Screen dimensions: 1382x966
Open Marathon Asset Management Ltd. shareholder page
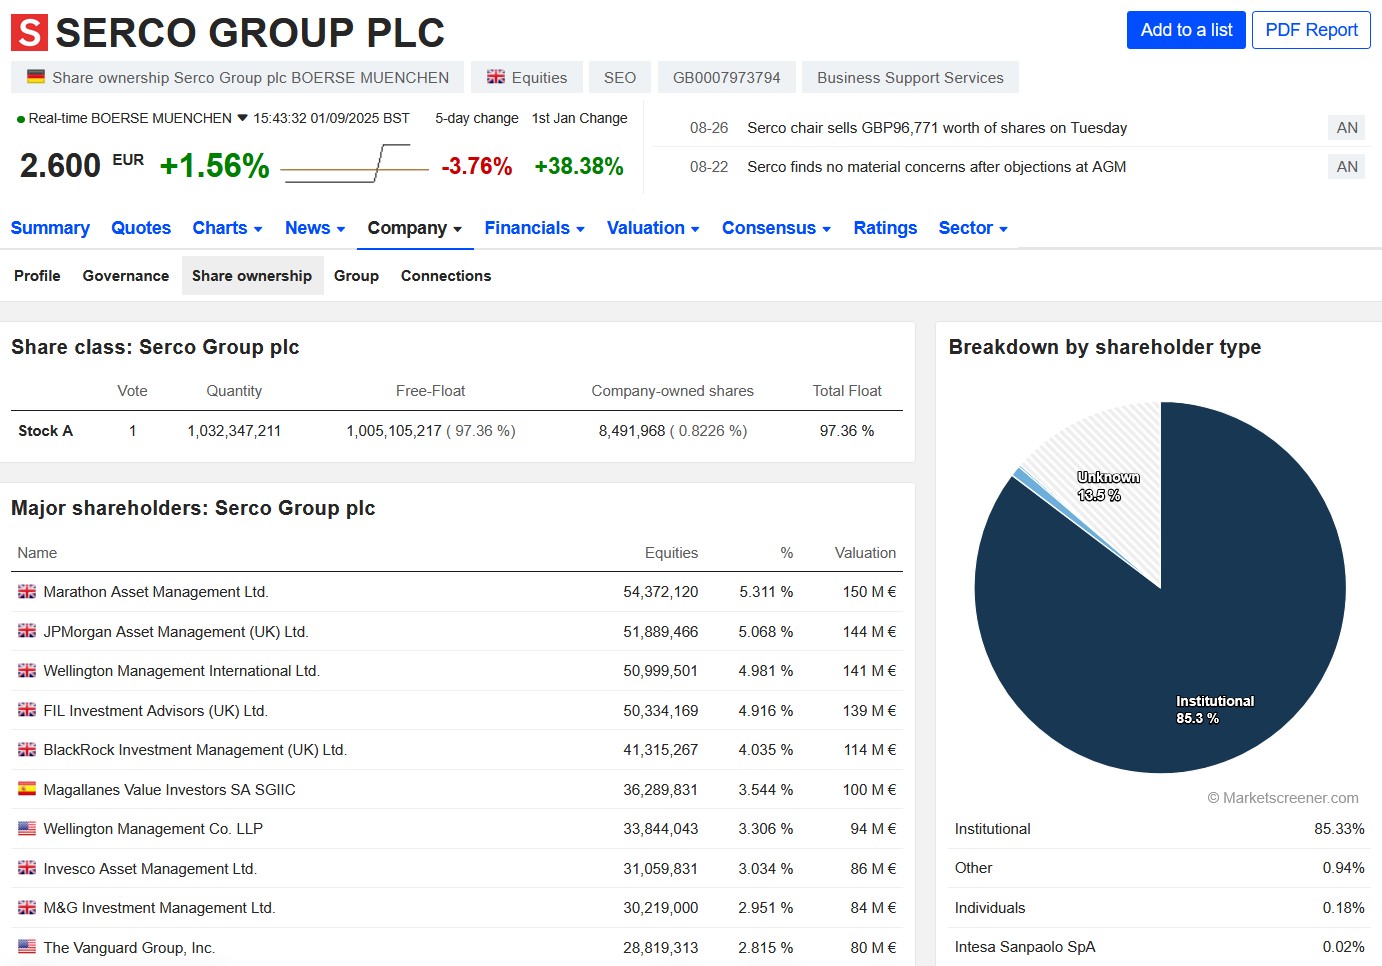click(x=156, y=592)
